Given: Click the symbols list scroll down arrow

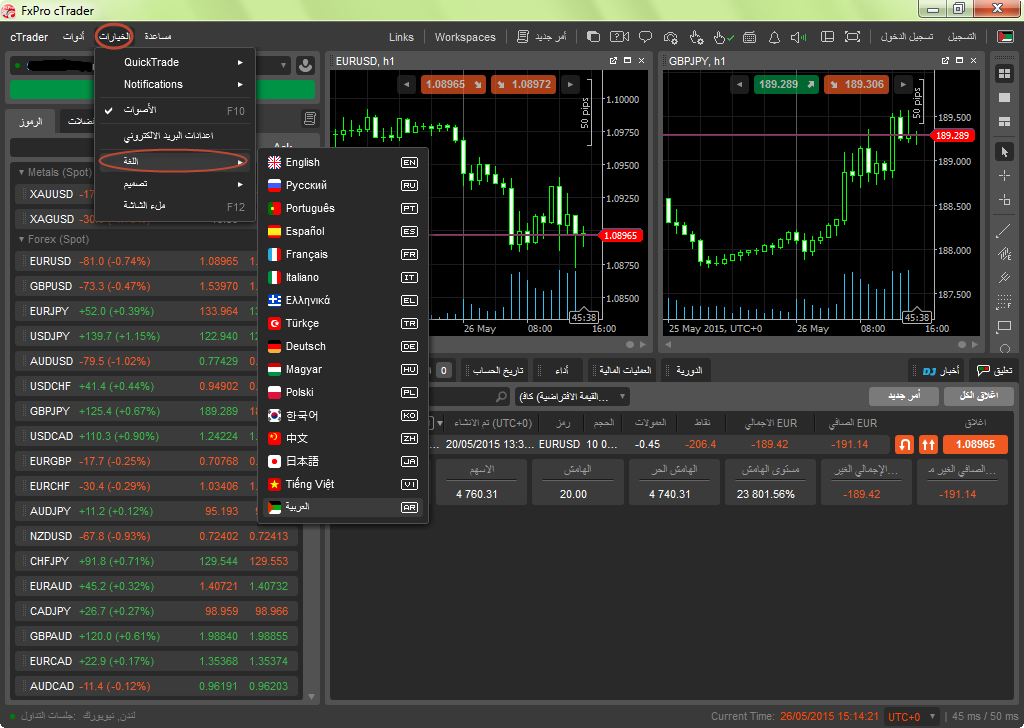Looking at the screenshot, I should tap(312, 697).
